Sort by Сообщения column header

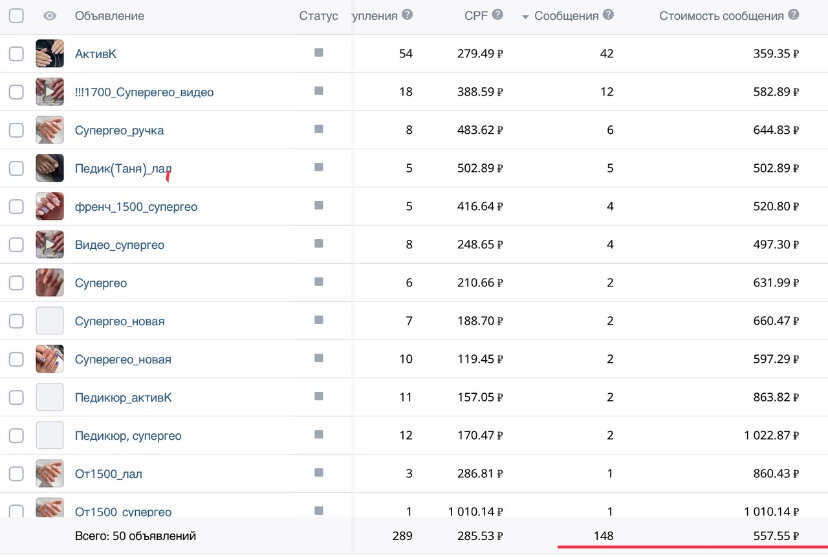tap(566, 16)
